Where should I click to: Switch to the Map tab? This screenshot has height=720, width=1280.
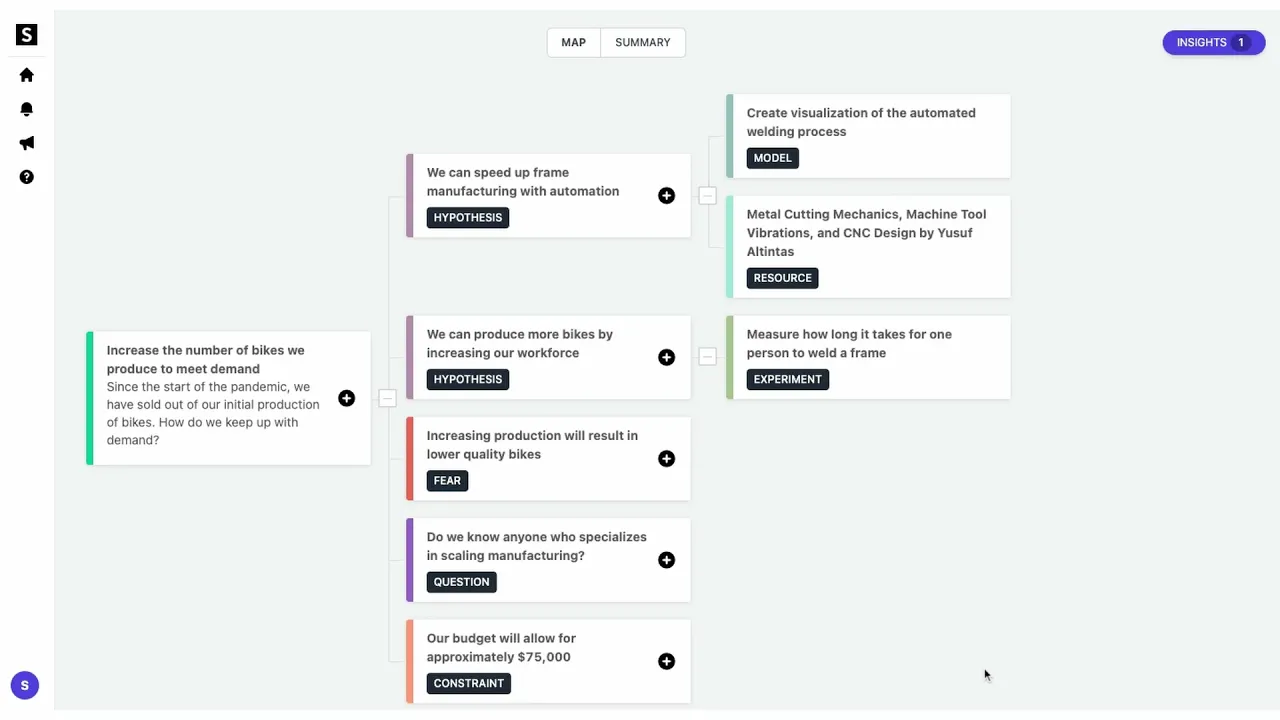coord(573,43)
